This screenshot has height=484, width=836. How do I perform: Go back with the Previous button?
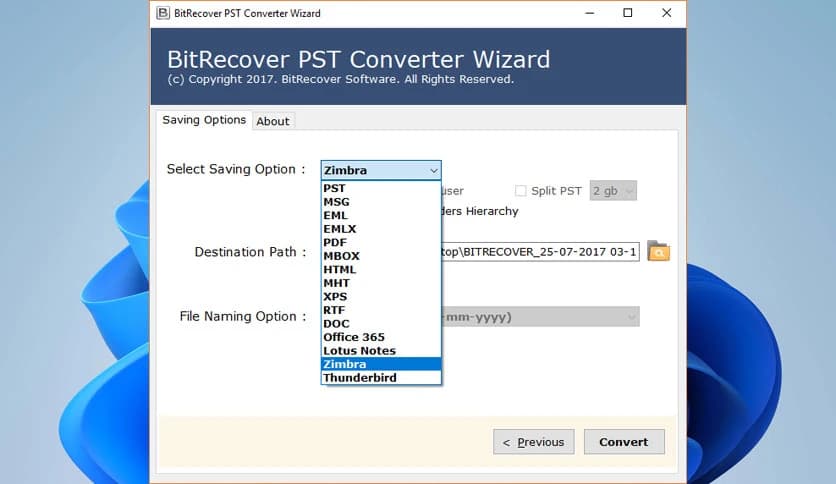tap(534, 442)
